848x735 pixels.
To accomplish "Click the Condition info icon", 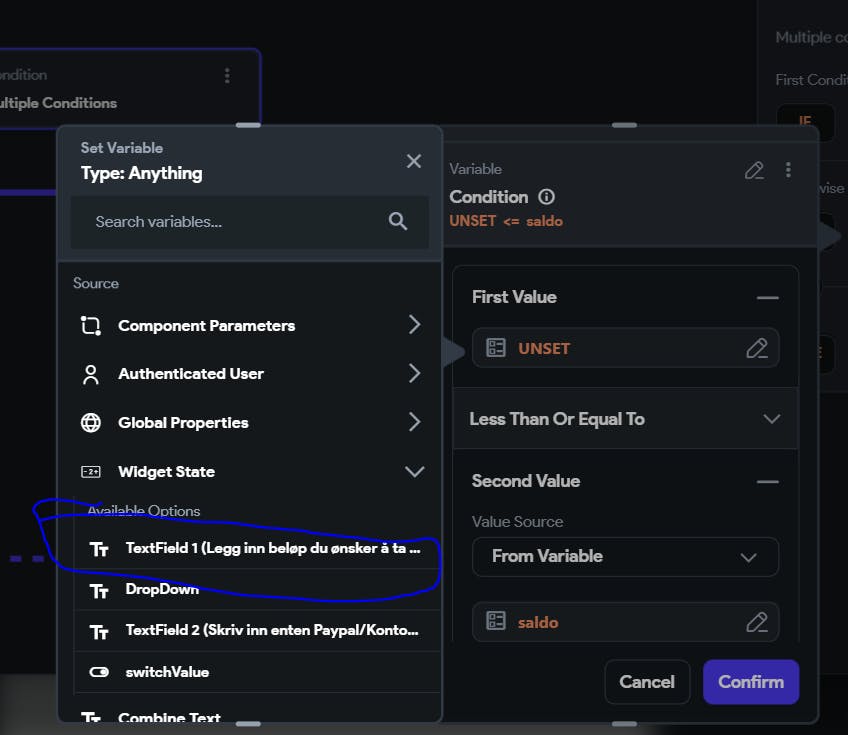I will click(x=546, y=197).
